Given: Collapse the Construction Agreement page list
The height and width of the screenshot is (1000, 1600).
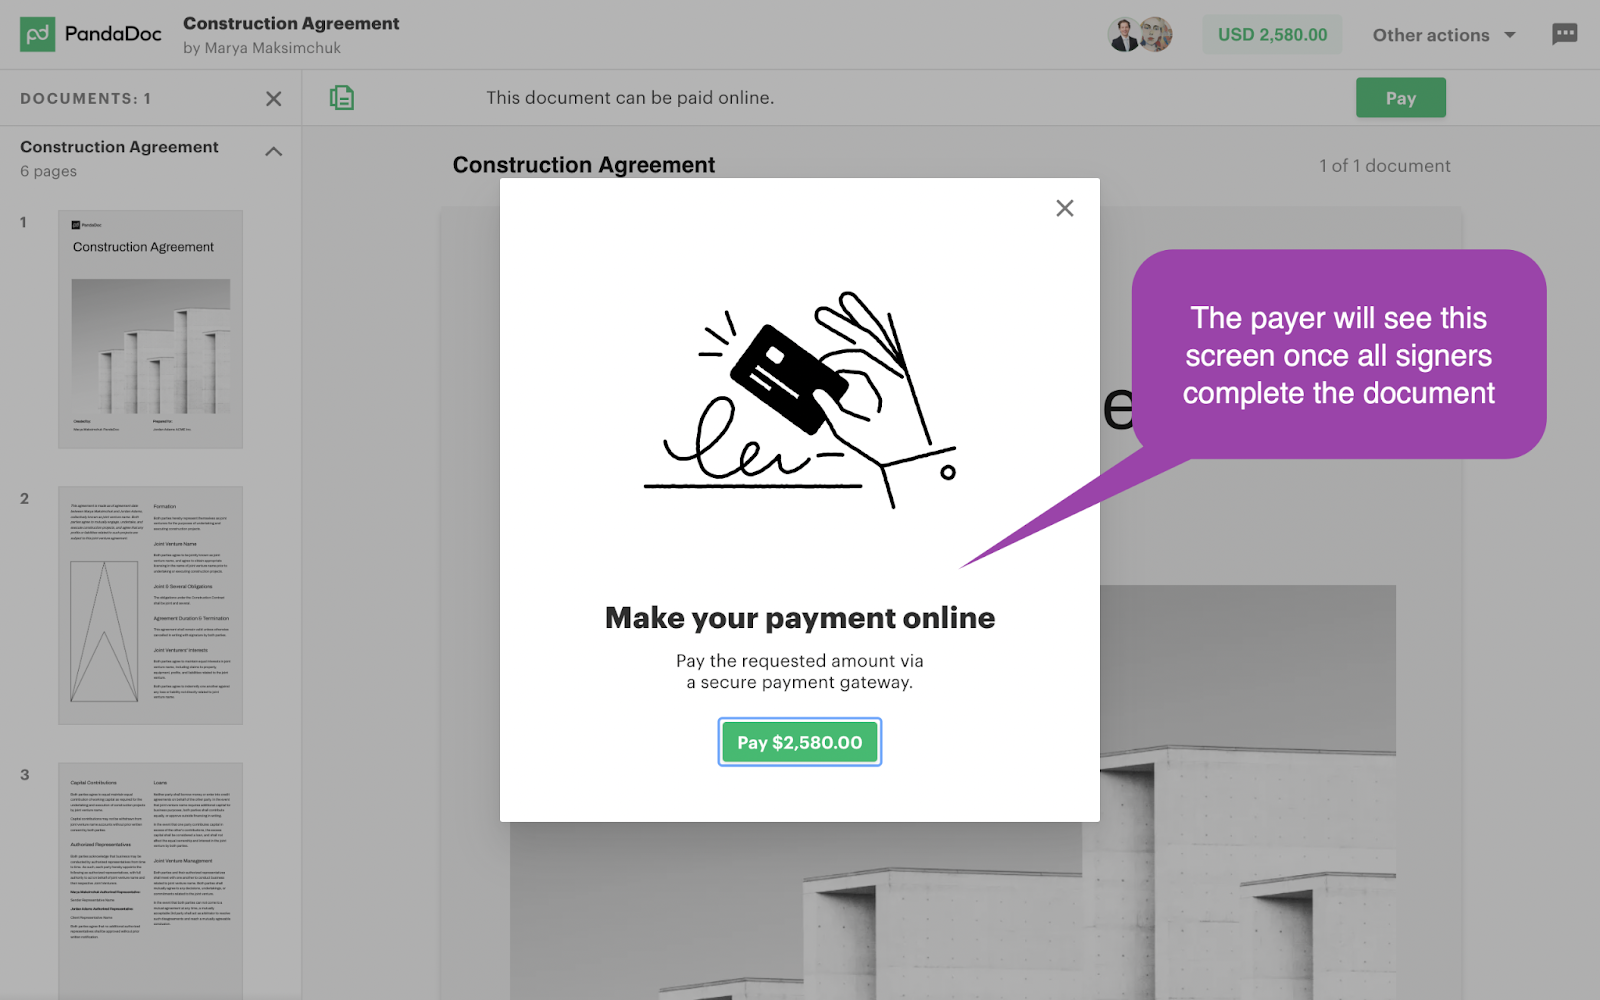Looking at the screenshot, I should pos(273,151).
